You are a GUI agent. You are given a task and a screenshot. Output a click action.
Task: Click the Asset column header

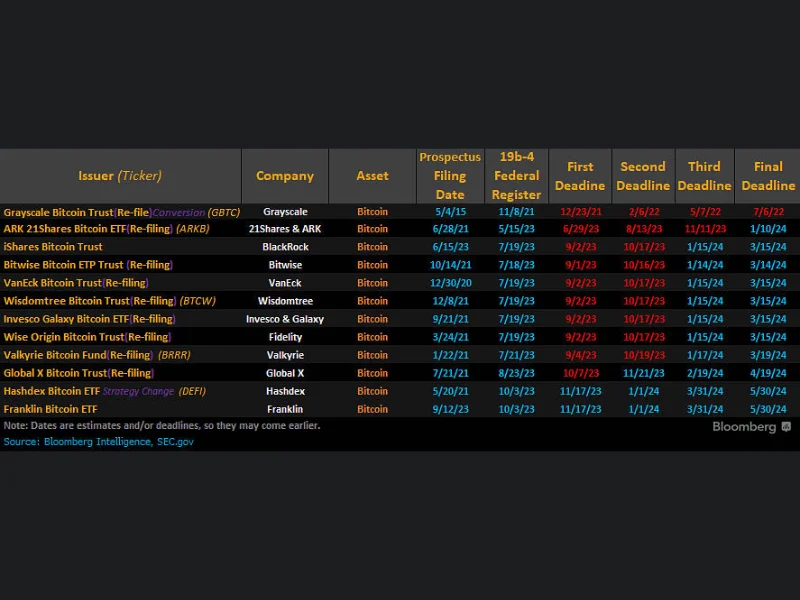point(372,176)
